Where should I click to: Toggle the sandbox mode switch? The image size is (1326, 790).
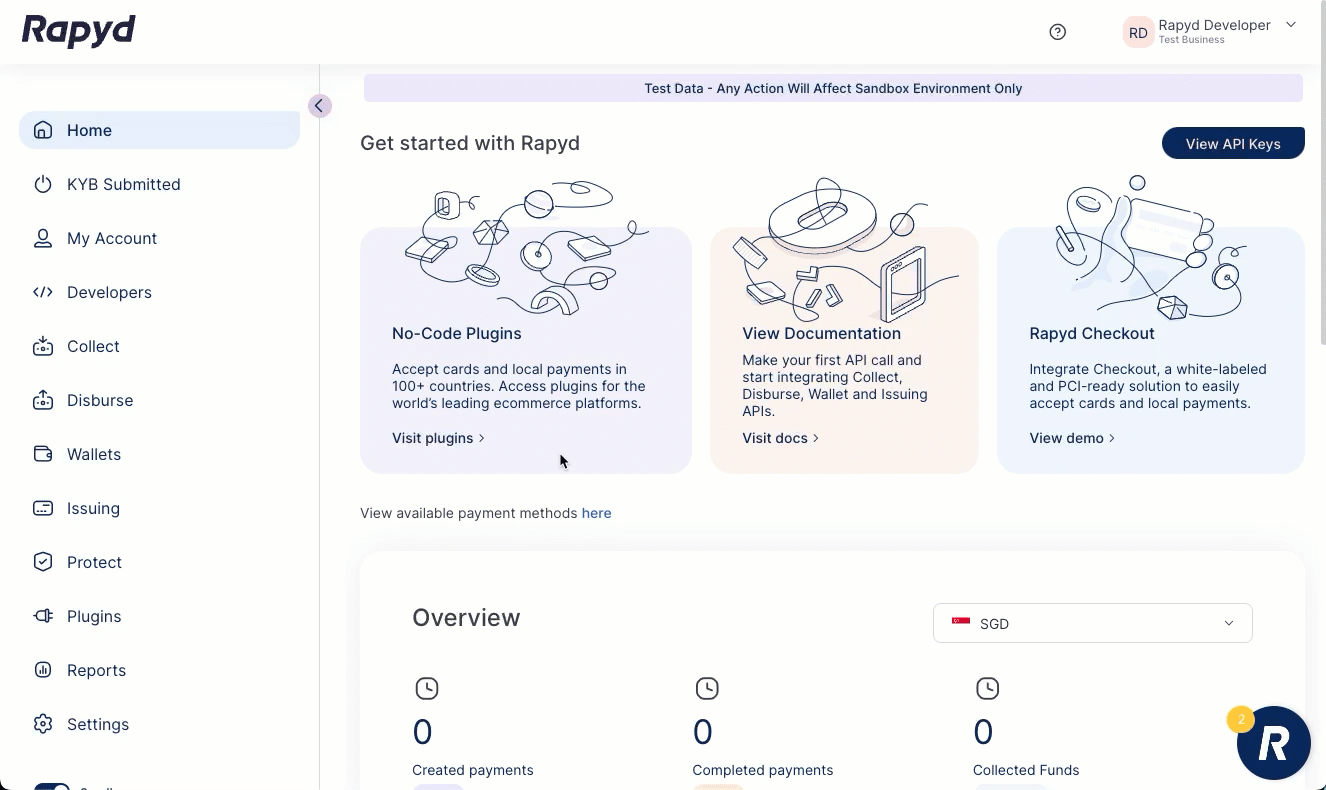pos(52,786)
